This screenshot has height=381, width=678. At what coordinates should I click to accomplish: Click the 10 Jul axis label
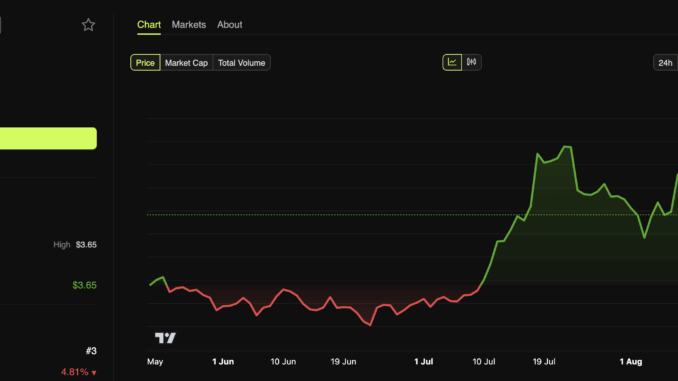point(483,362)
